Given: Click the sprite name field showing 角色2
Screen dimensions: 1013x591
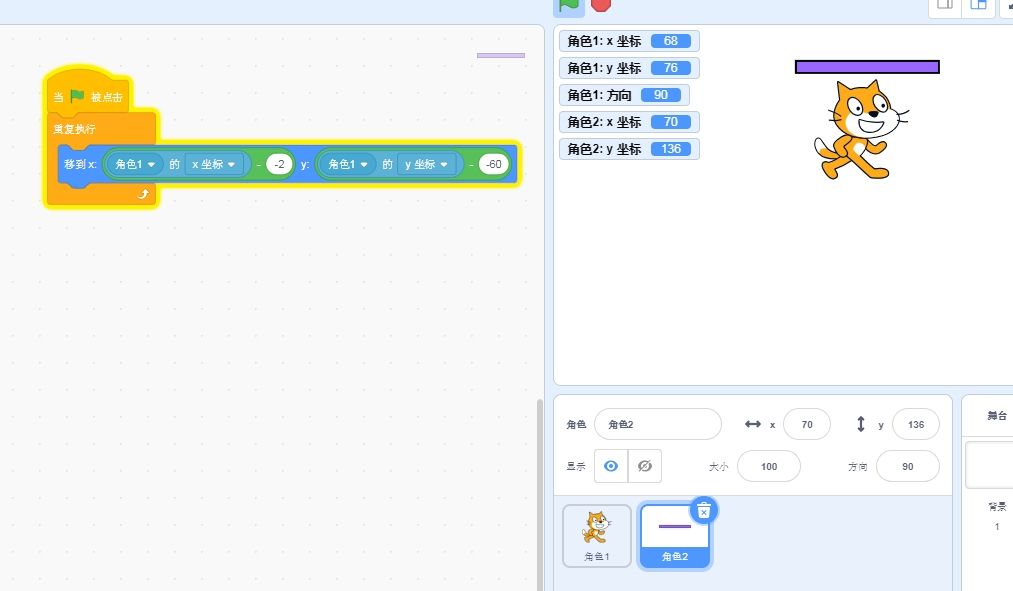Looking at the screenshot, I should pos(658,424).
